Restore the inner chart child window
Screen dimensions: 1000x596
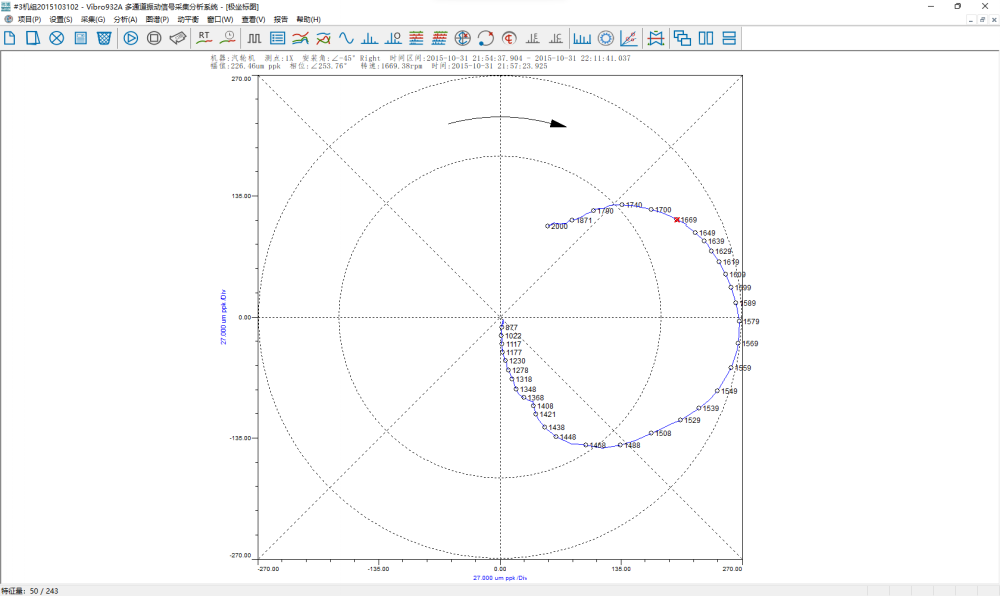tap(982, 20)
